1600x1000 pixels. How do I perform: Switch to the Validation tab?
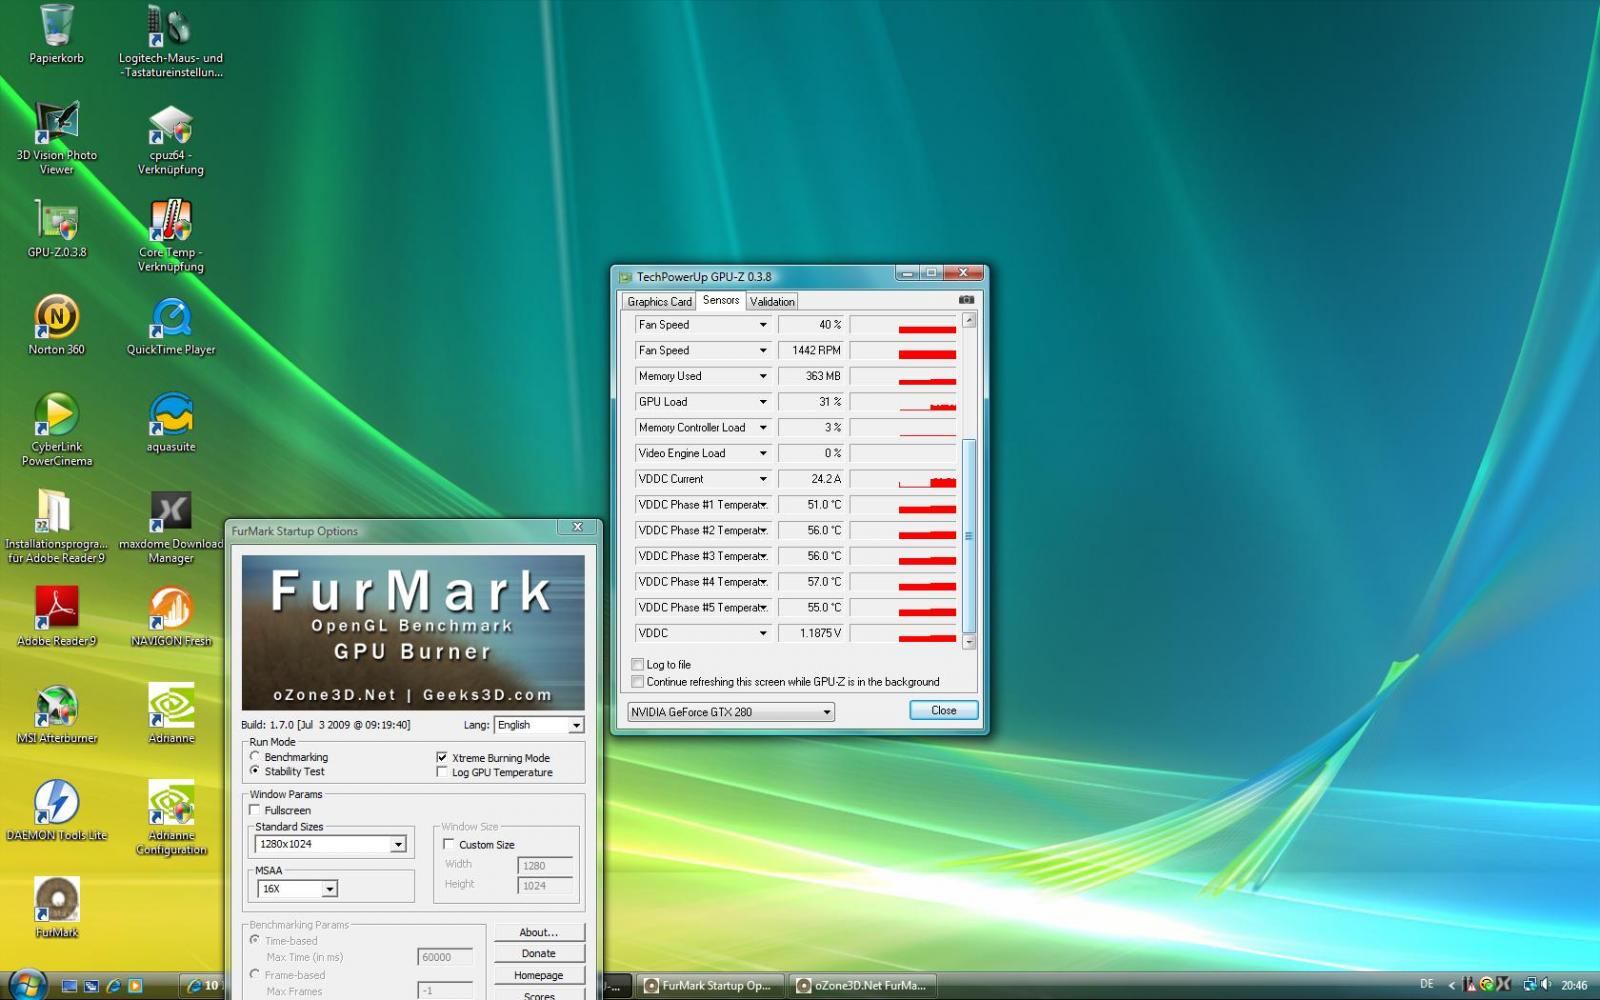click(x=772, y=301)
